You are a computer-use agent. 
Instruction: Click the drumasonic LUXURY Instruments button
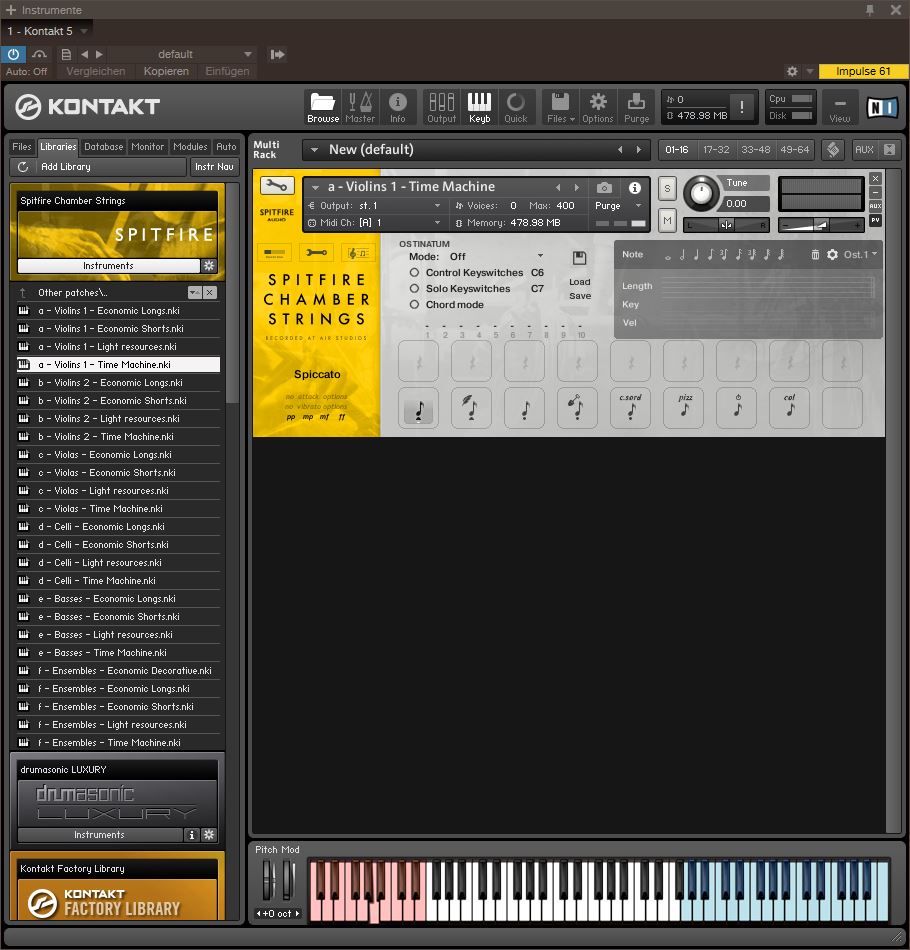pyautogui.click(x=99, y=835)
